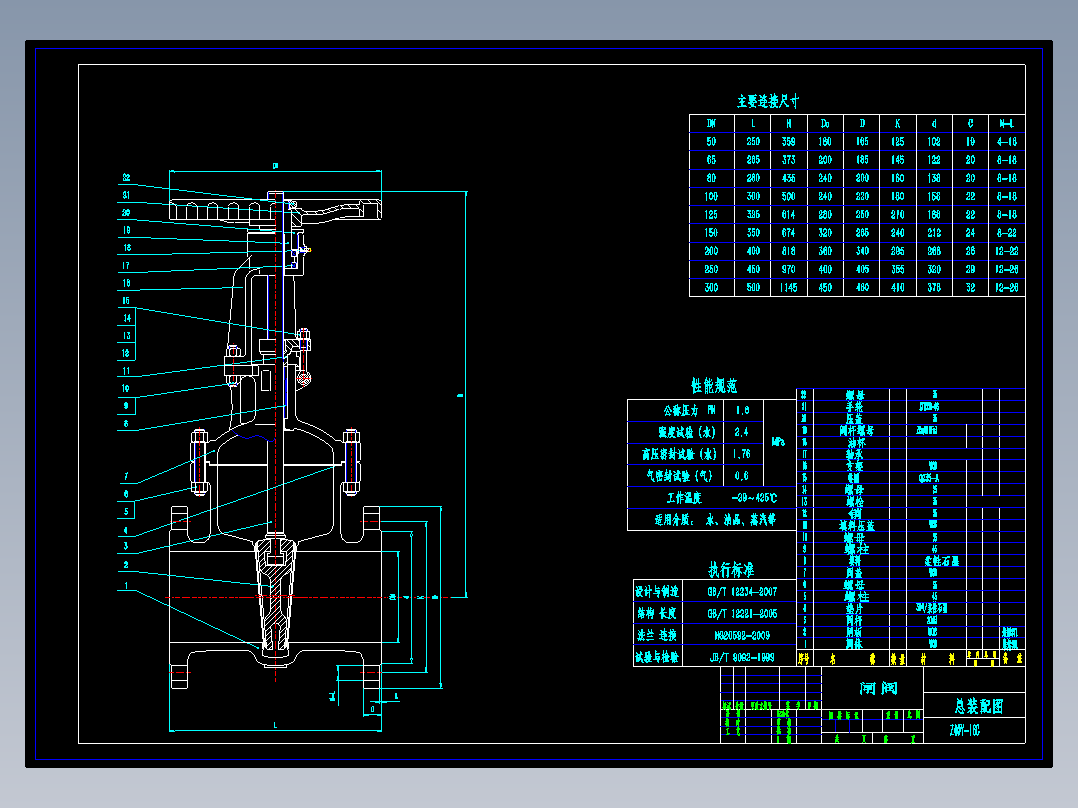This screenshot has width=1078, height=808.
Task: Click the 8-22 value in the DN 150 row
Action: [1006, 233]
